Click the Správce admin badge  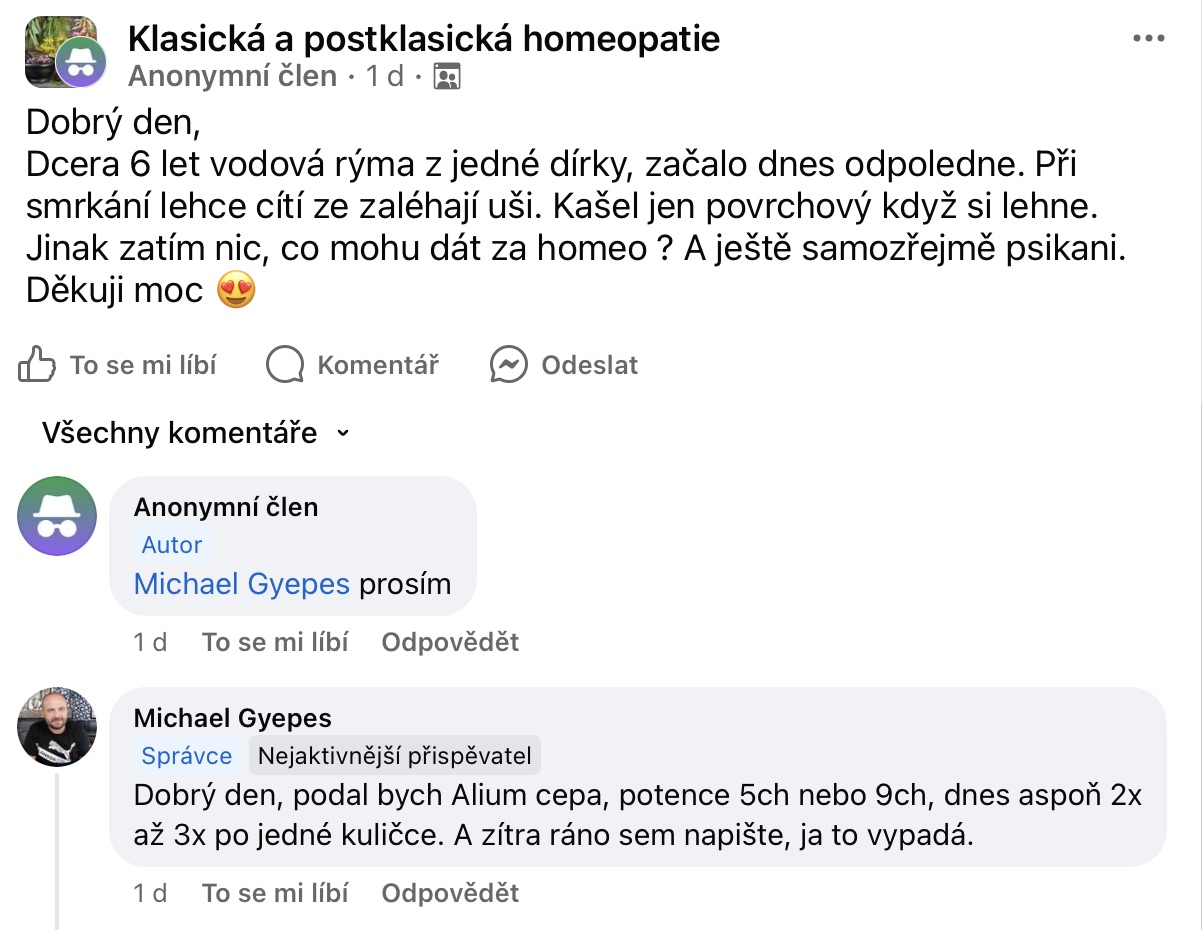[187, 756]
